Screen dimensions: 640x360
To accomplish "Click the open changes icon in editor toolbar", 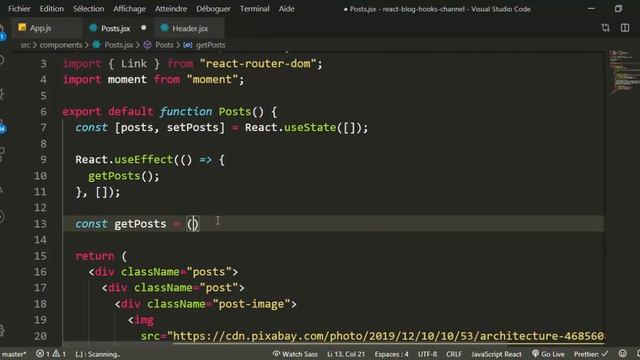I will coord(606,28).
